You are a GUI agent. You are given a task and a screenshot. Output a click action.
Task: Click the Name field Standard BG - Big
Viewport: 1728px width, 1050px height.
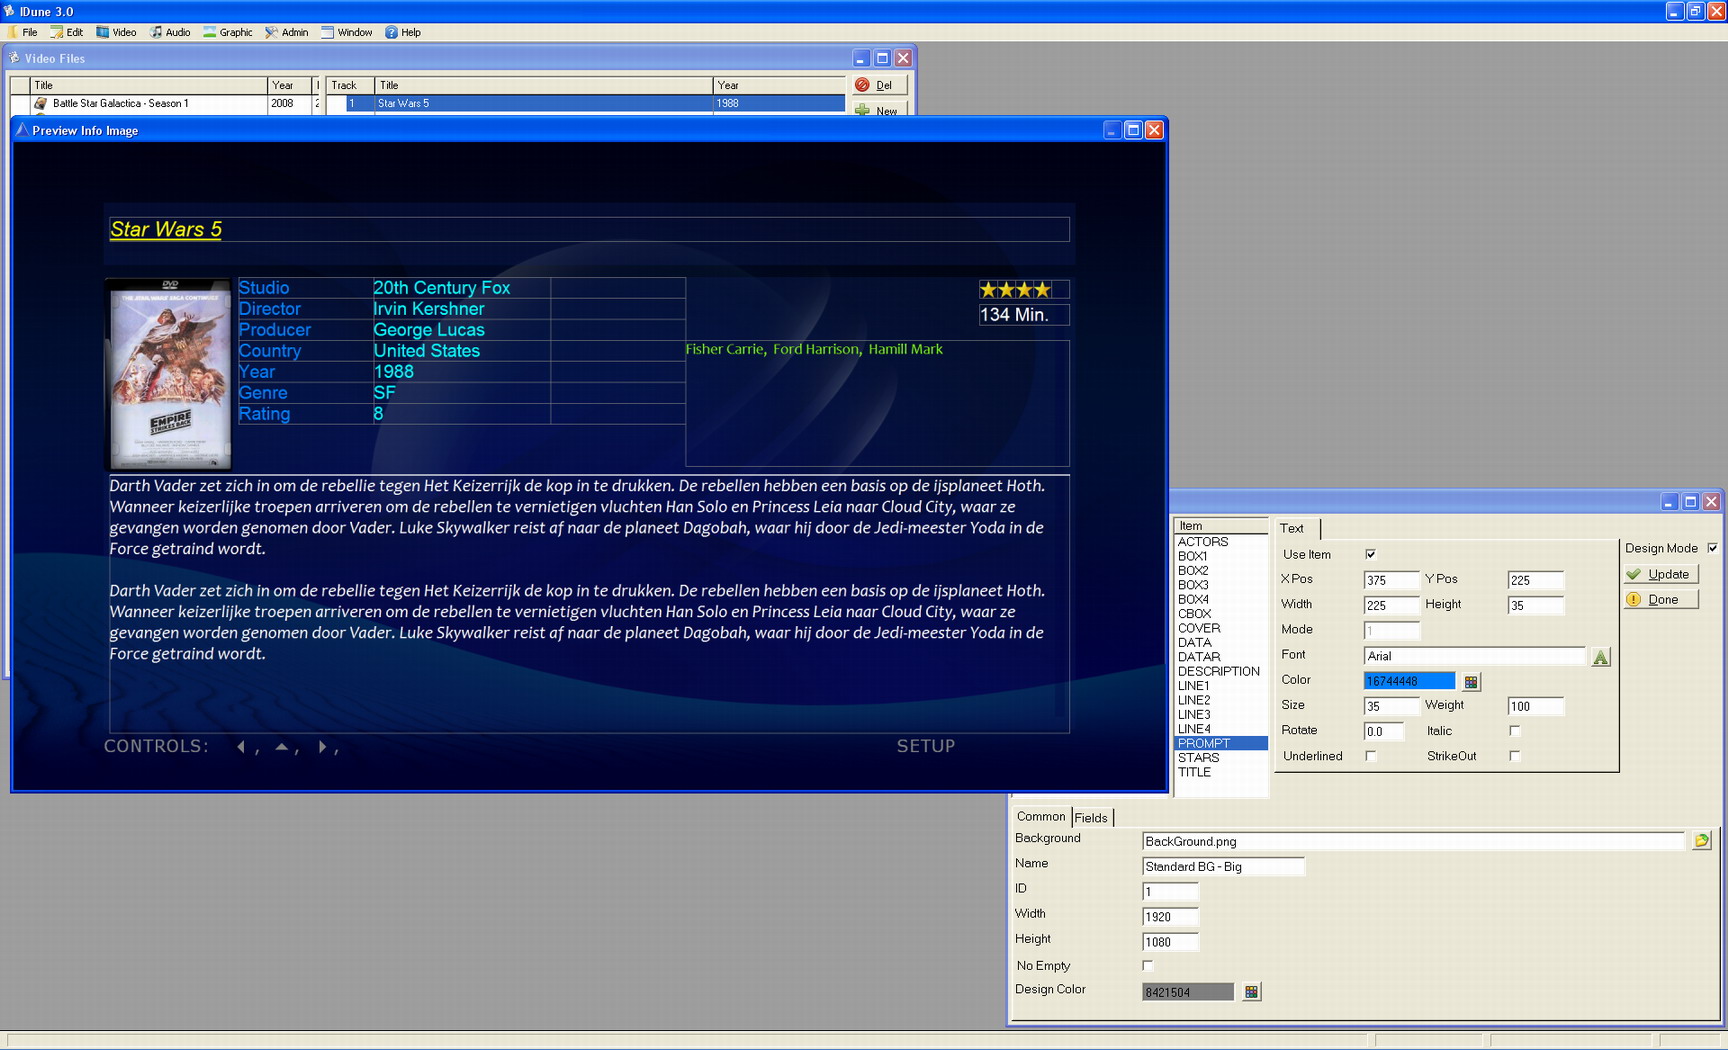click(1223, 866)
